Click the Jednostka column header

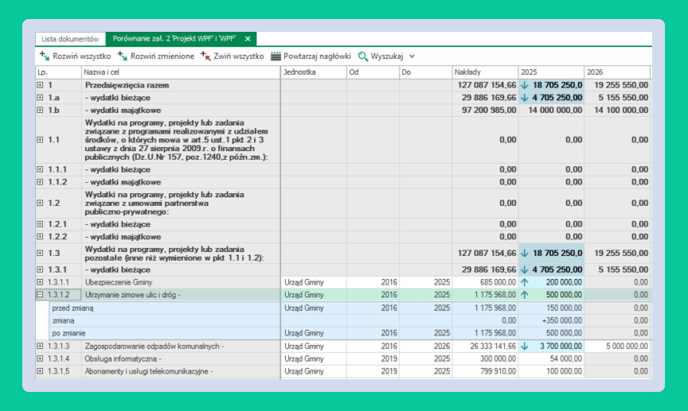coord(314,72)
